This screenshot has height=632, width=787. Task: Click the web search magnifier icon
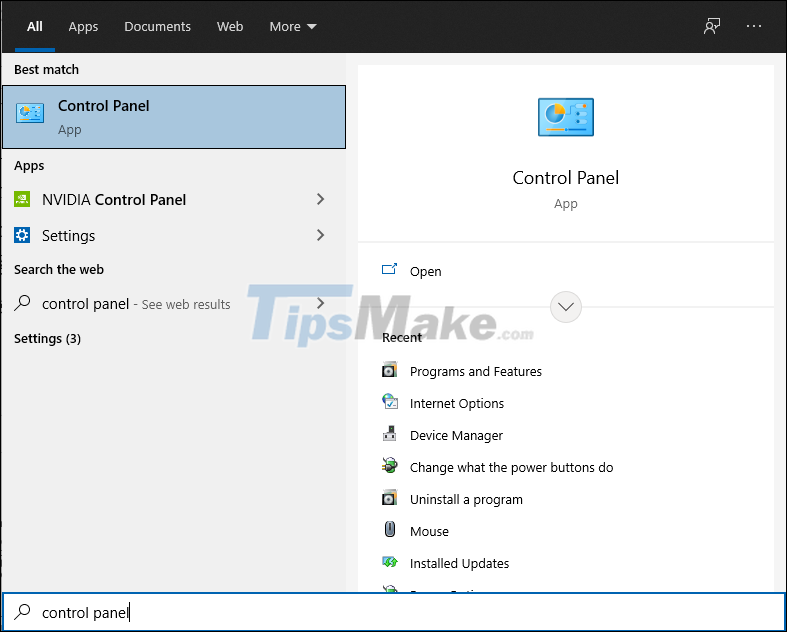point(22,303)
